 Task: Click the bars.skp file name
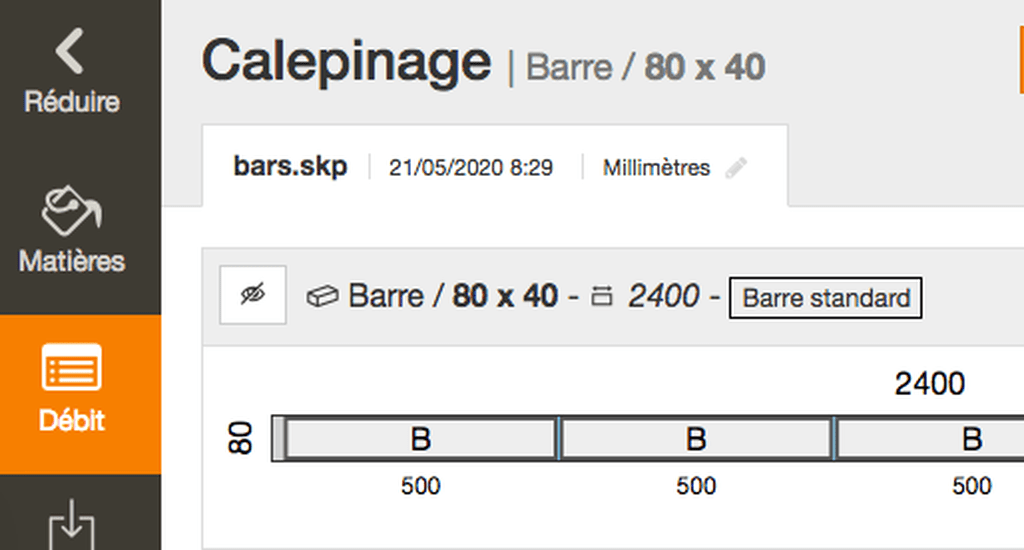click(x=291, y=167)
